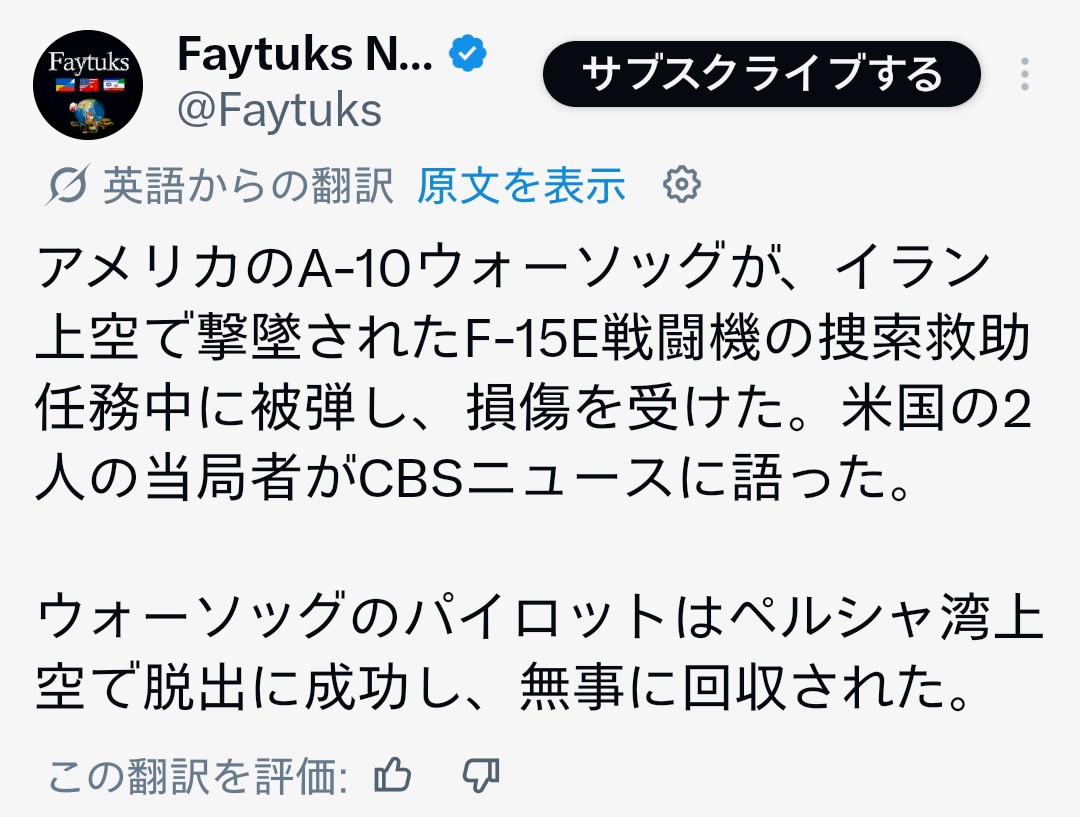Image resolution: width=1080 pixels, height=817 pixels.
Task: Open the @Faytuks handle link
Action: 279,110
